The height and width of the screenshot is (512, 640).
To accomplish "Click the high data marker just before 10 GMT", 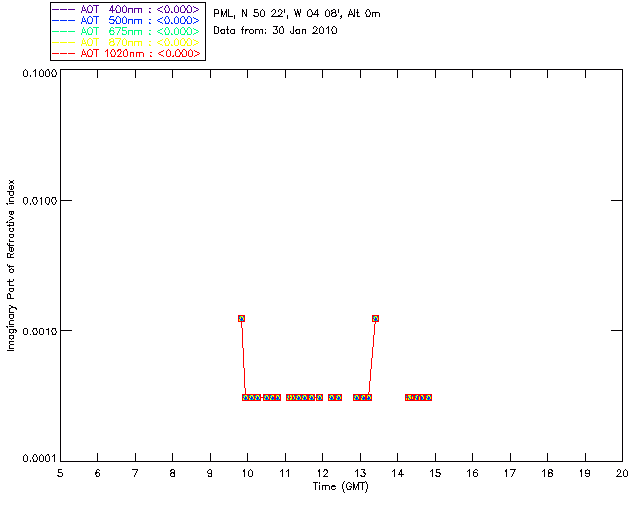I will click(241, 318).
